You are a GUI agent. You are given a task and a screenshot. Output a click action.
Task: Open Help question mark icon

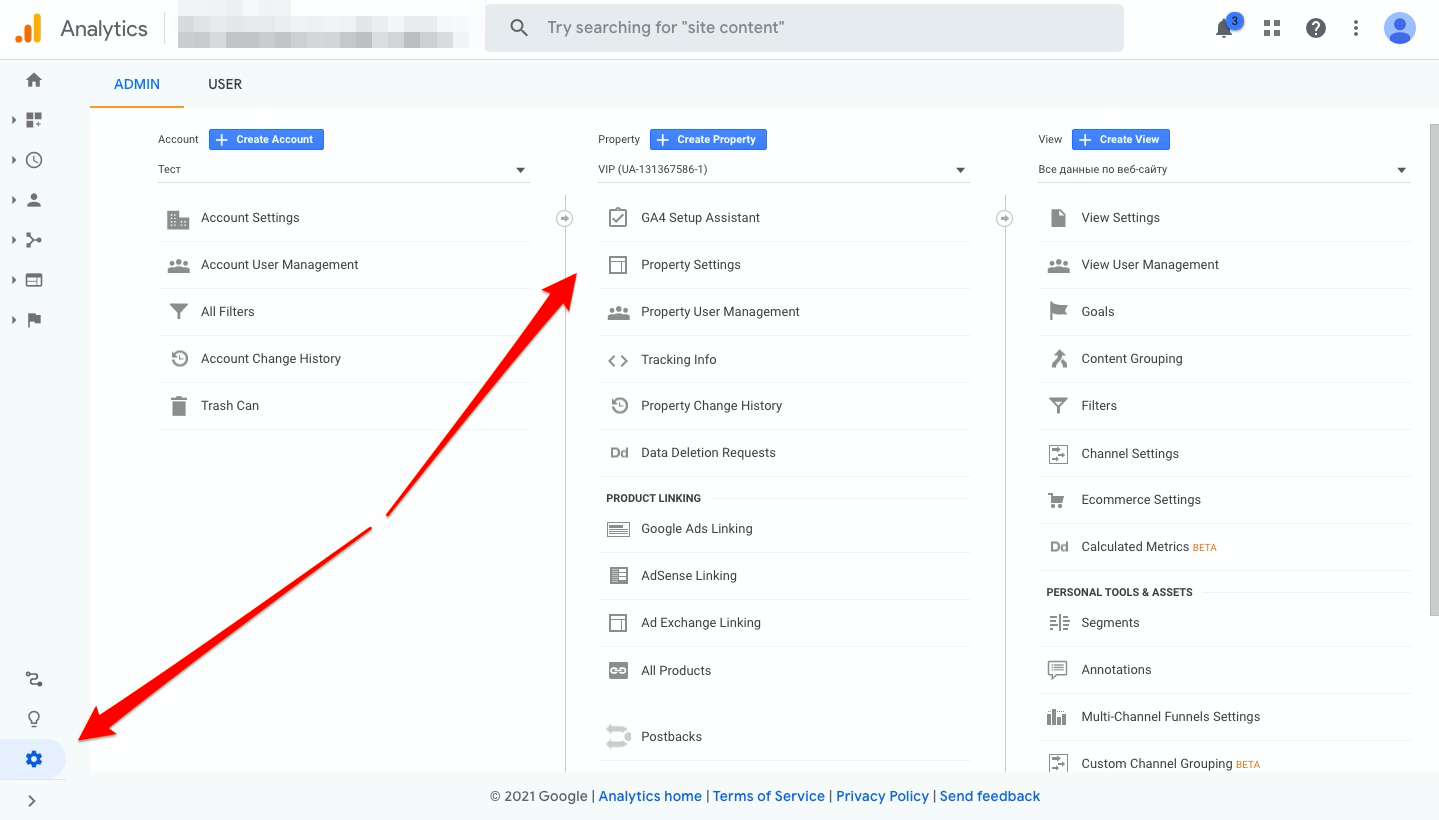tap(1316, 28)
